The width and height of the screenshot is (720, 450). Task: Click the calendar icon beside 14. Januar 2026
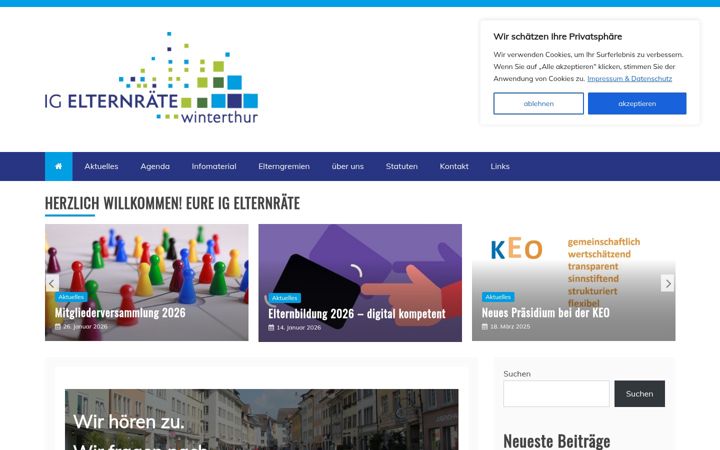point(271,327)
